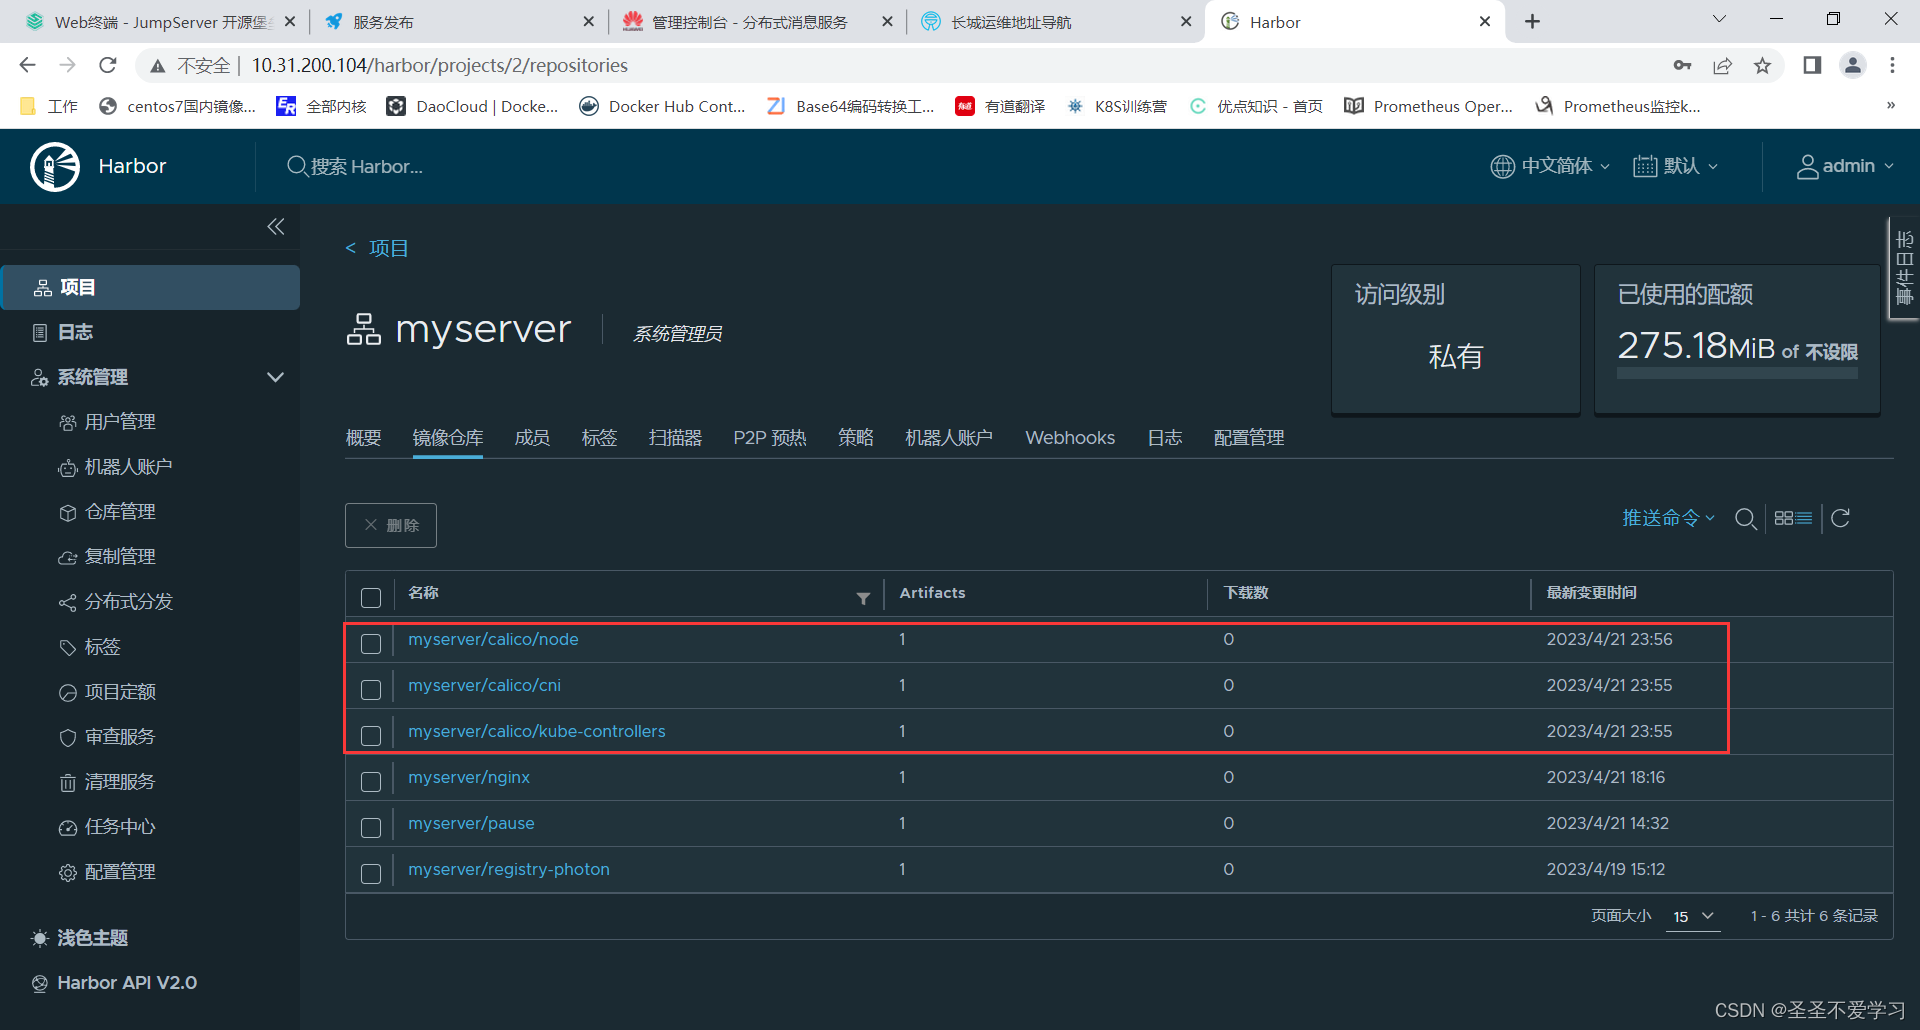Bookmark this page with star icon
Image resolution: width=1920 pixels, height=1030 pixels.
1762,65
